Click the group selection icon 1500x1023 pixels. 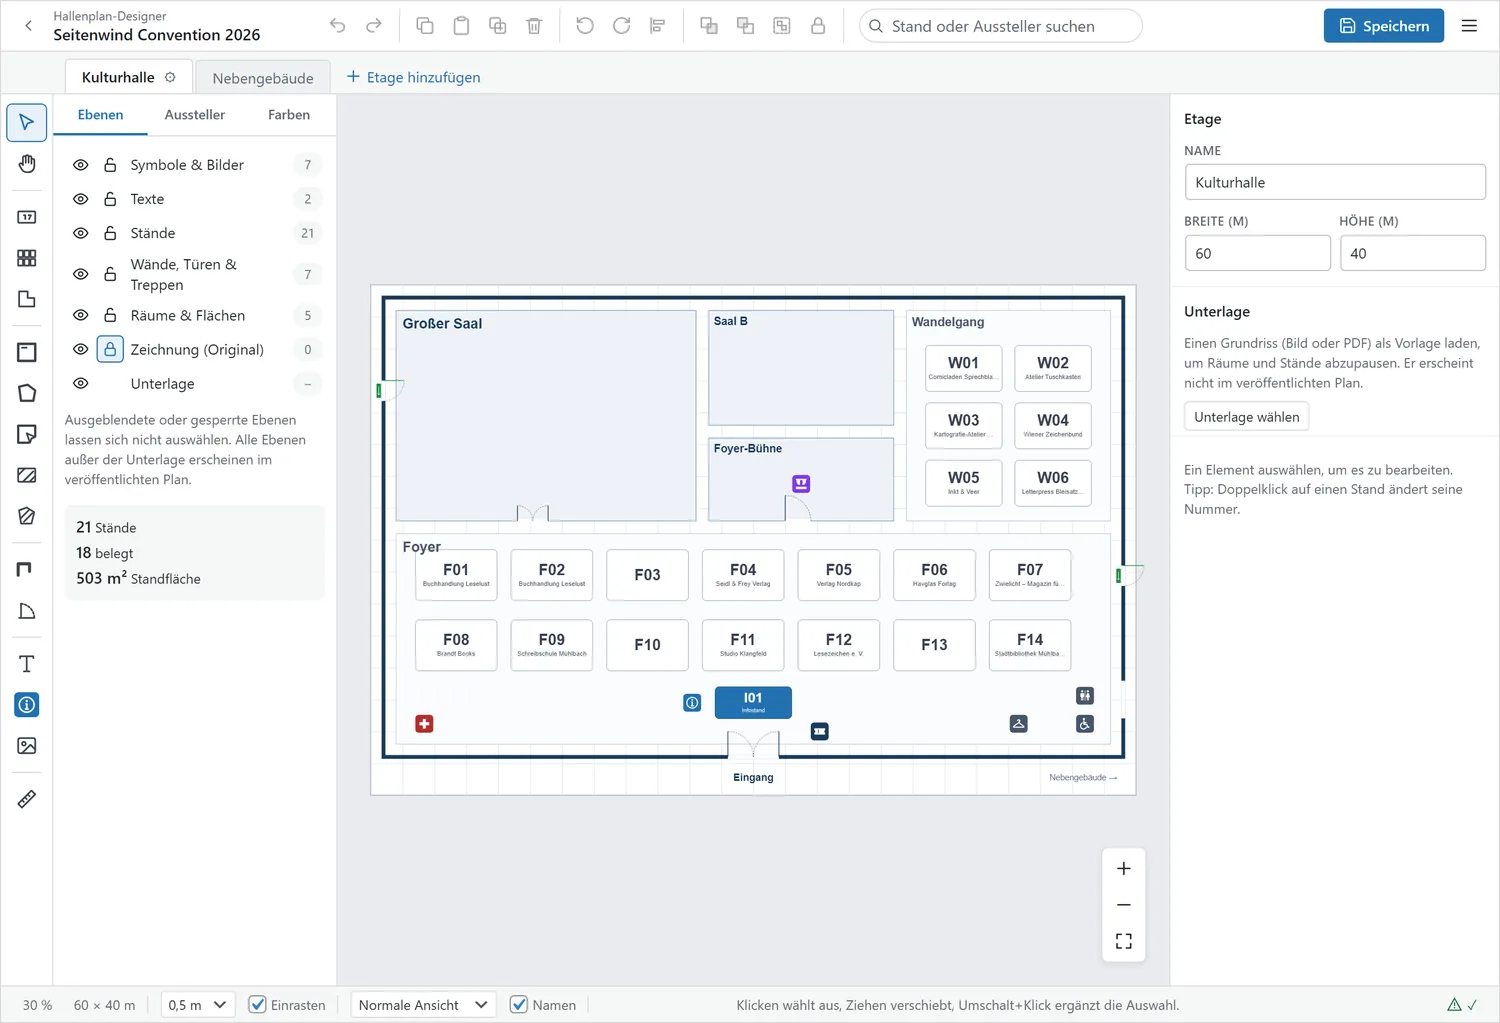tap(782, 26)
